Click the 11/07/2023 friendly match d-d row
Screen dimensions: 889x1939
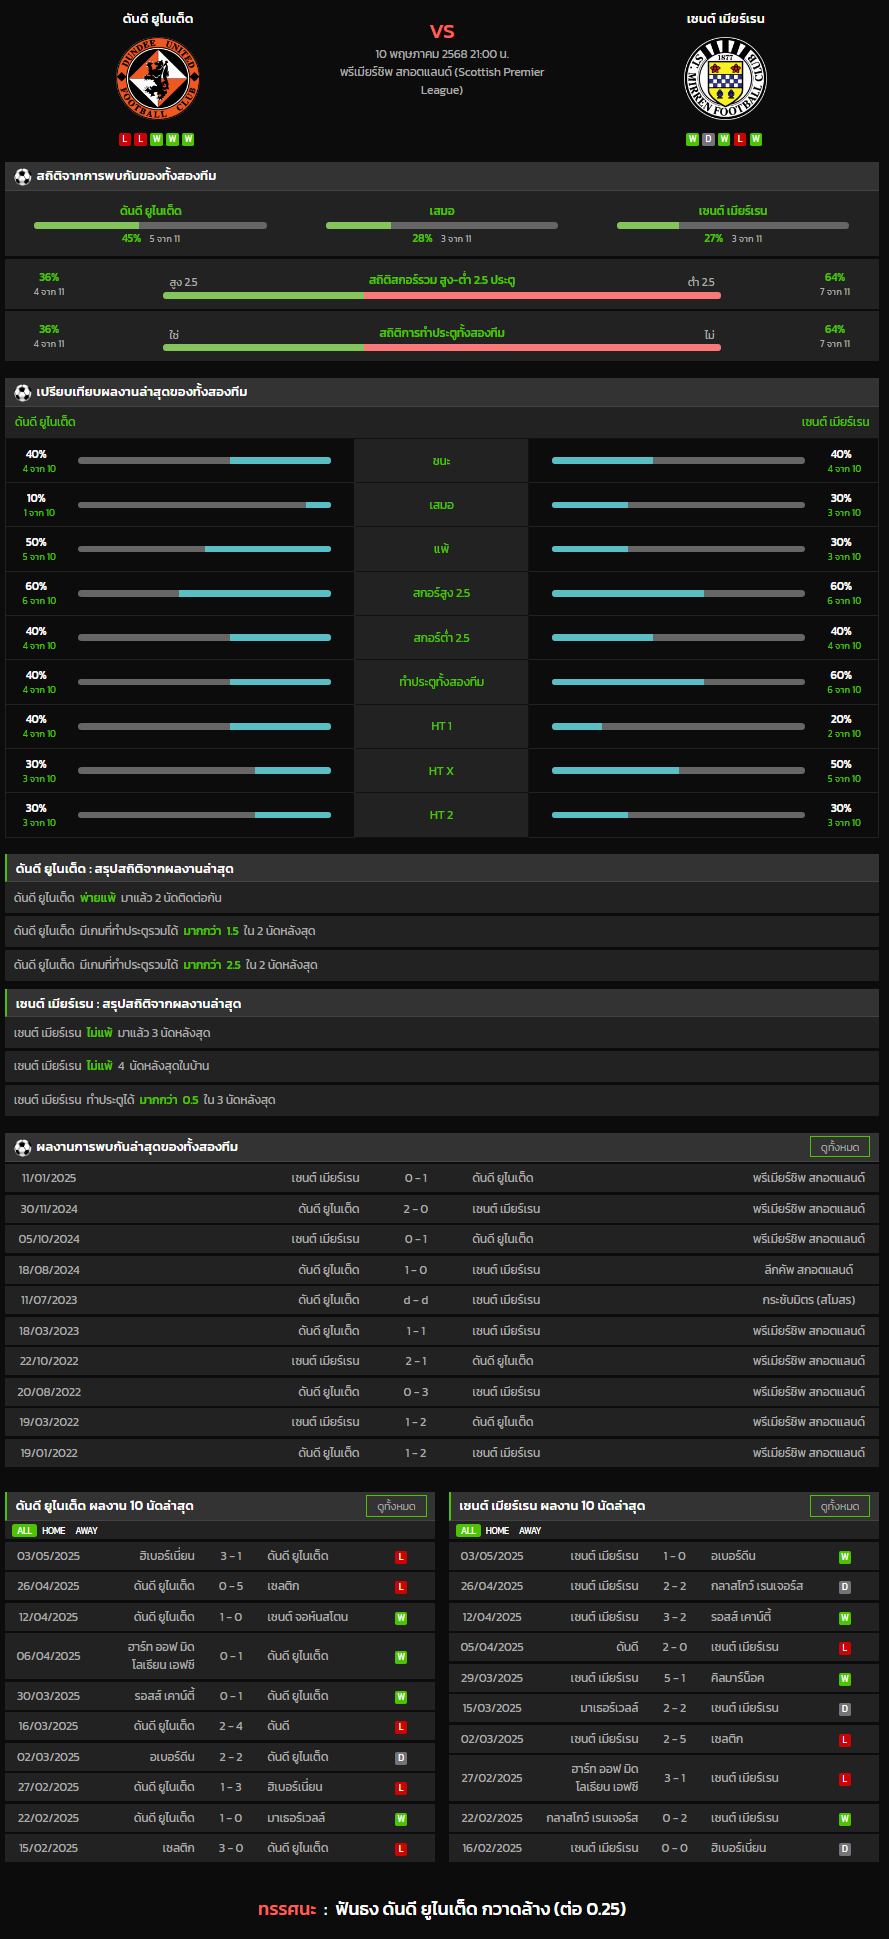click(x=442, y=1300)
